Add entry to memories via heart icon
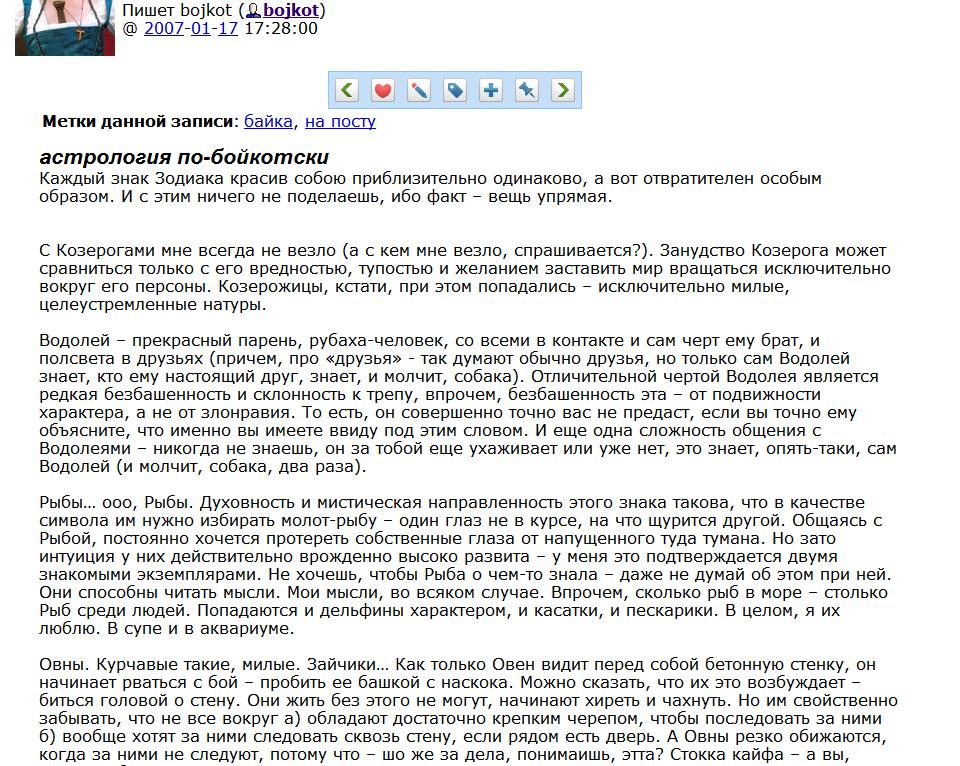960x766 pixels. coord(383,90)
